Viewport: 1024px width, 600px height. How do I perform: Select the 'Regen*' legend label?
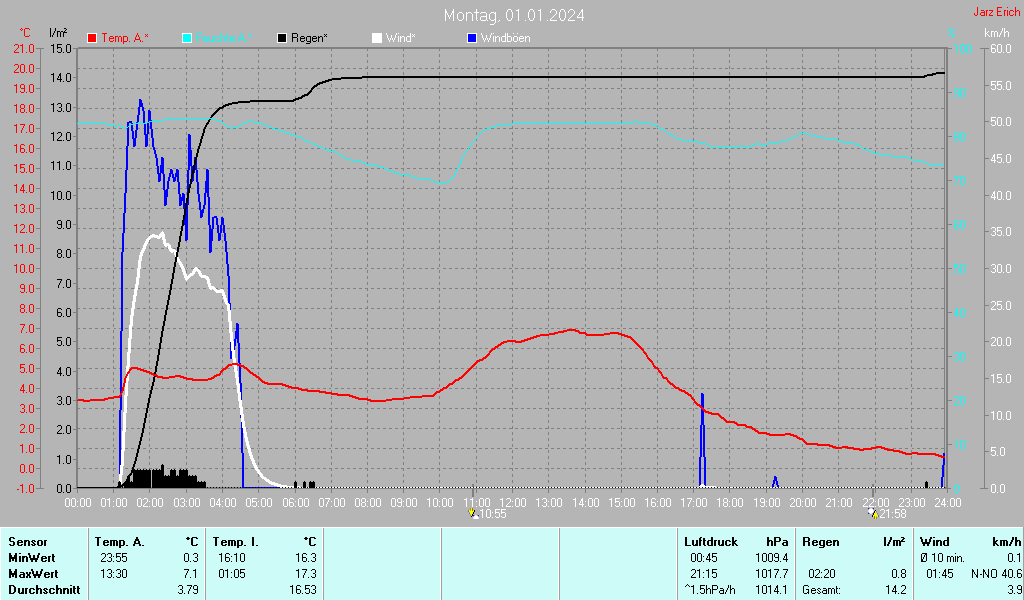pyautogui.click(x=310, y=38)
